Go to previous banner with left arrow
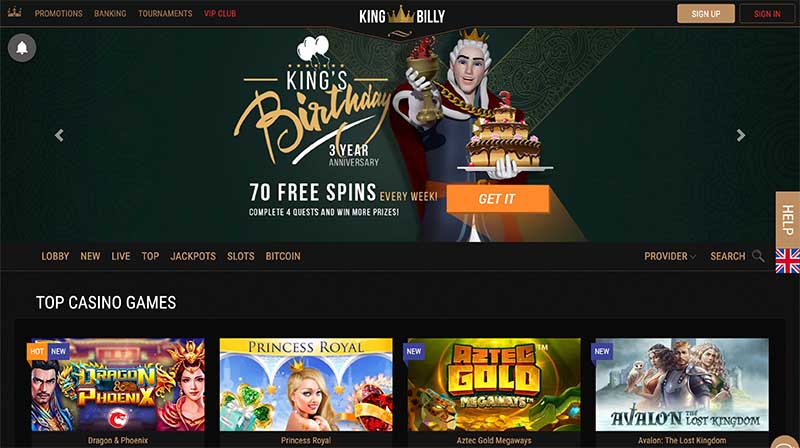The image size is (800, 448). 59,135
